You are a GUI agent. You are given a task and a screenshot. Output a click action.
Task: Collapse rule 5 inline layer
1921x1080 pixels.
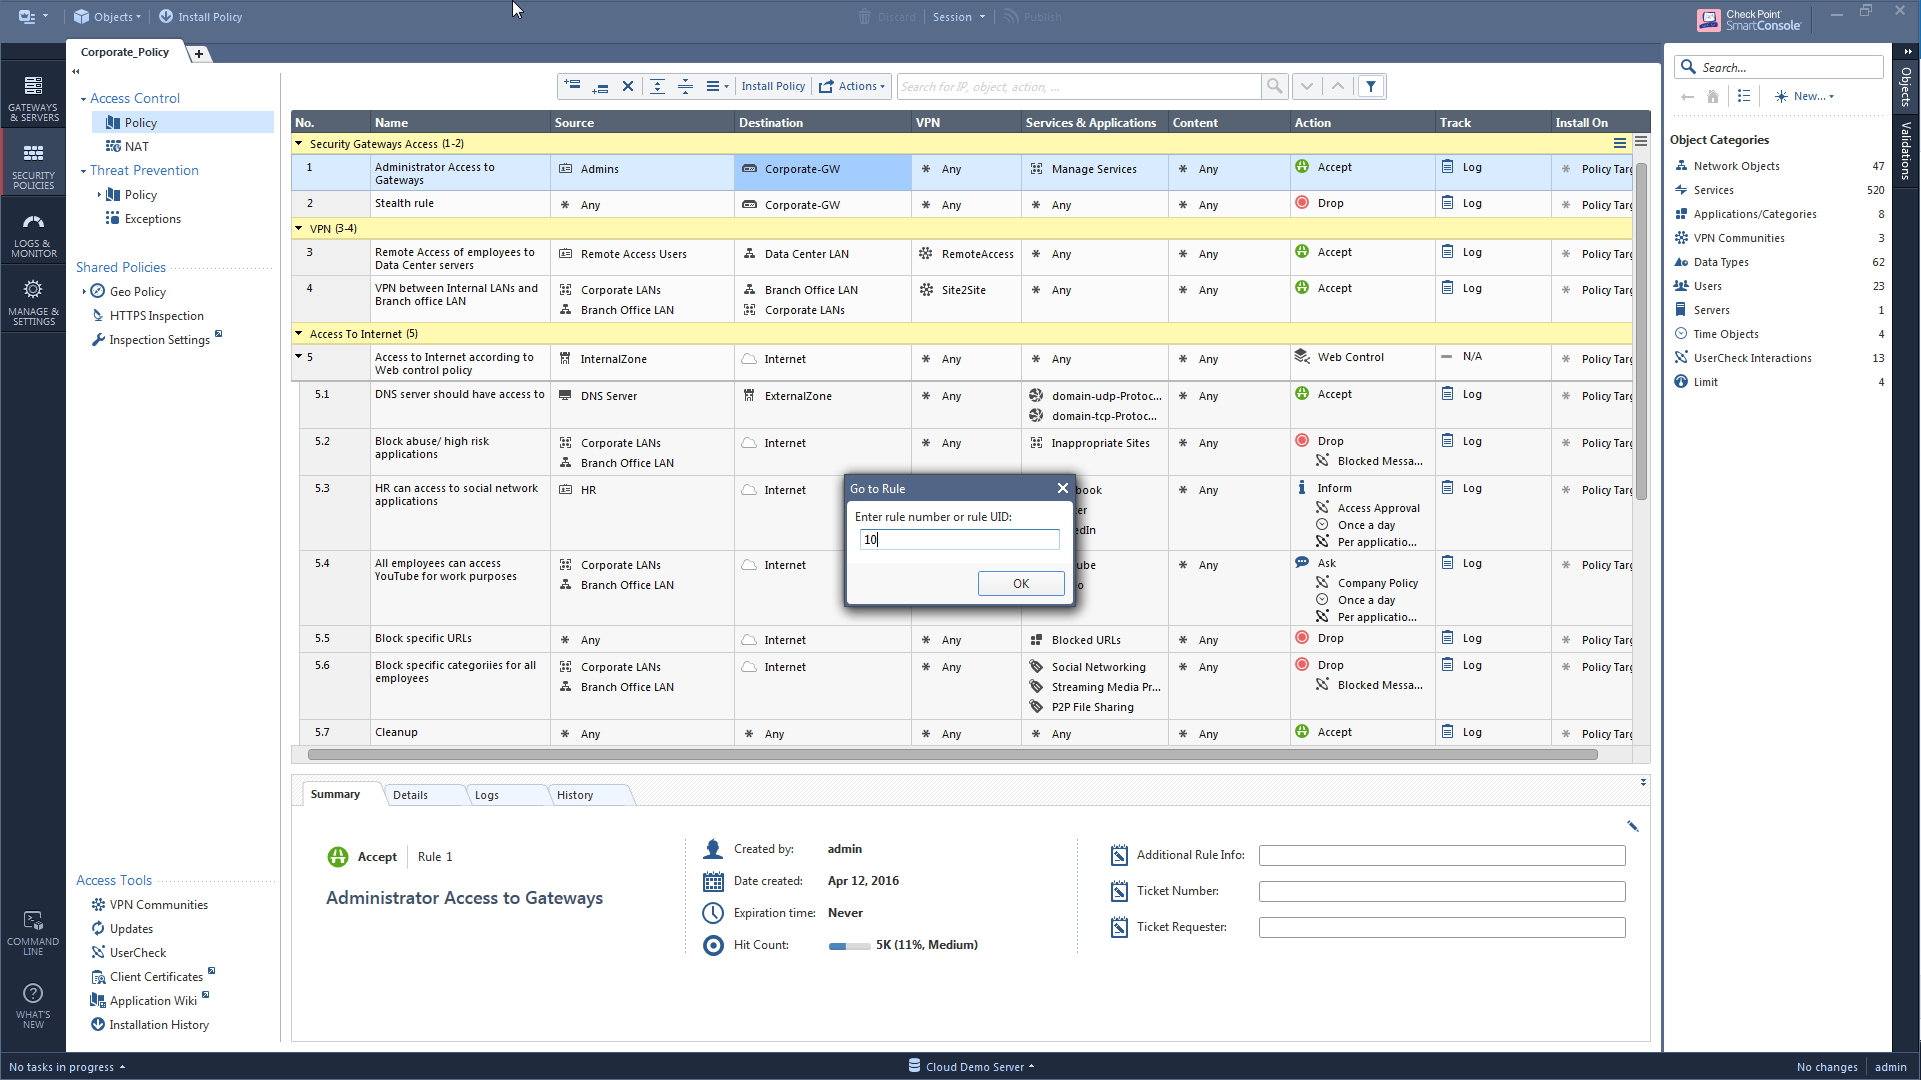[x=298, y=357]
